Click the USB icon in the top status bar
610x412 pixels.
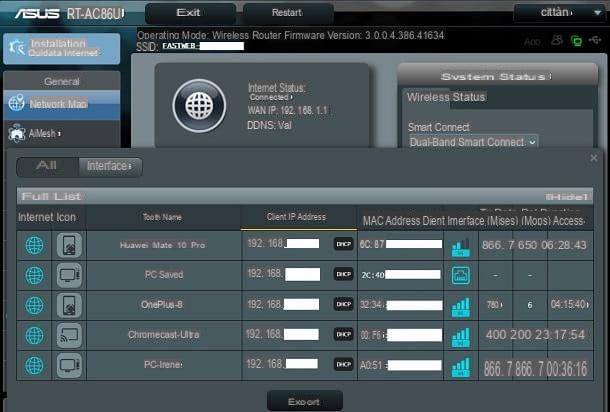[x=595, y=40]
